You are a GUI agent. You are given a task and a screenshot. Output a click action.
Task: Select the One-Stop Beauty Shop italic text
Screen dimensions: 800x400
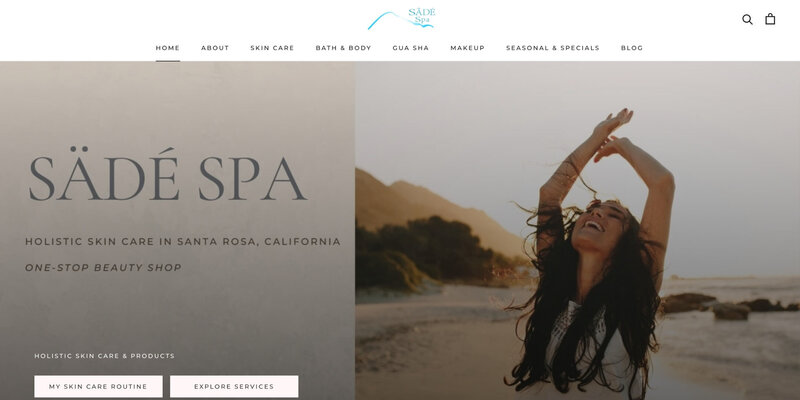pos(104,267)
